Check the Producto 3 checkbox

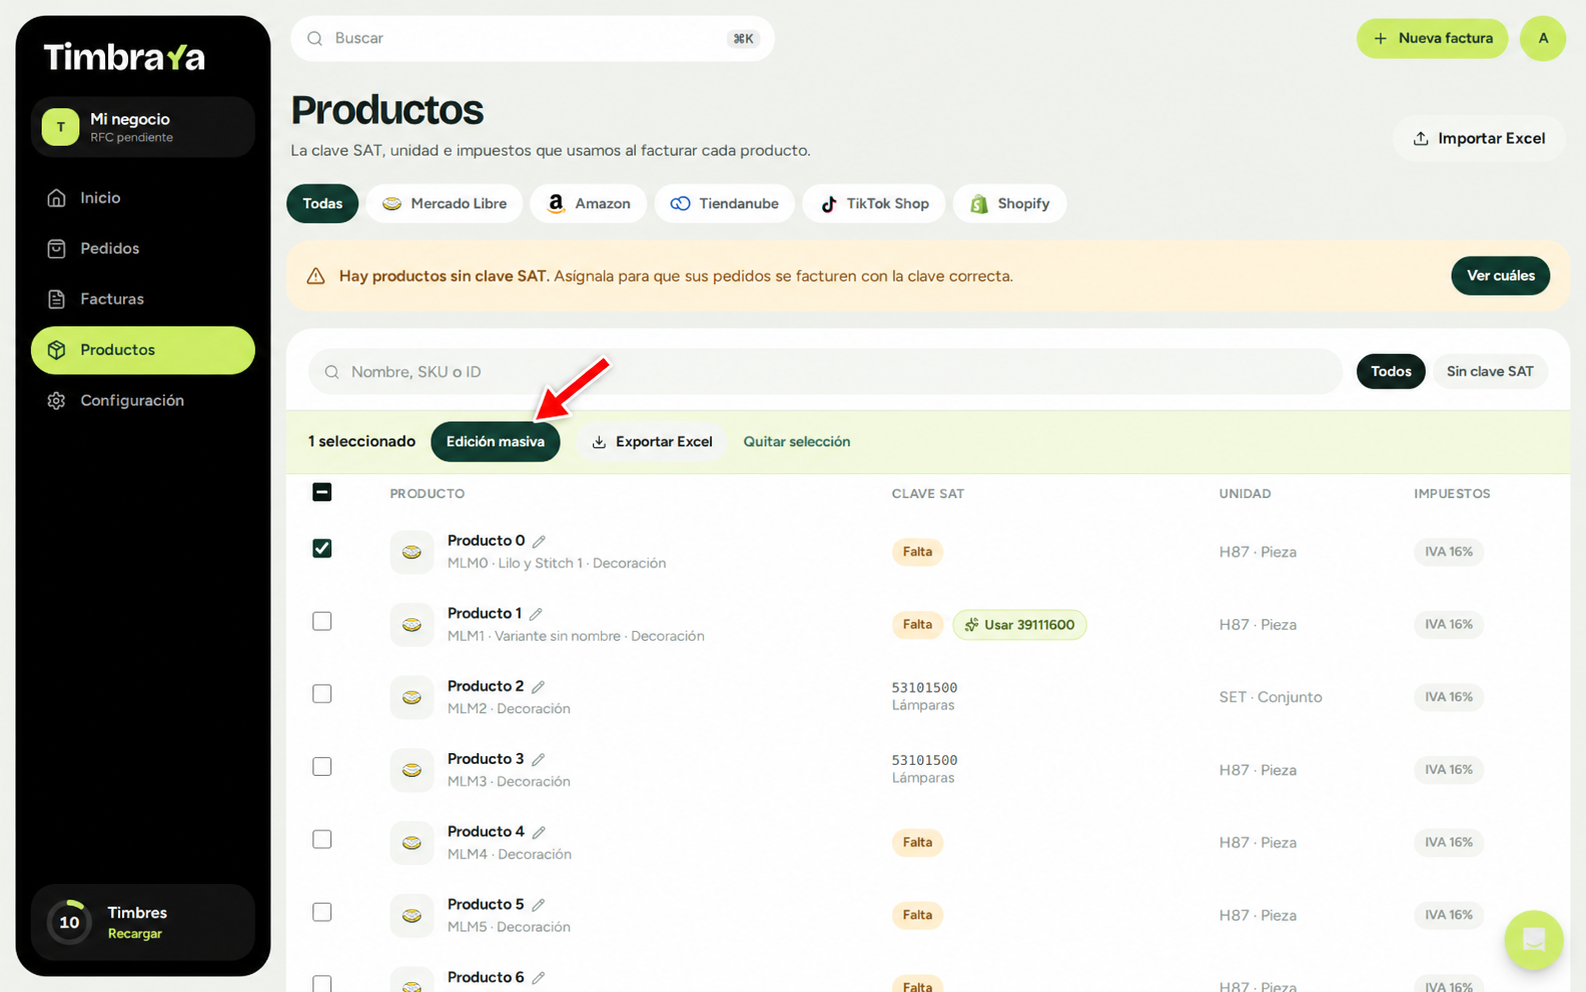pos(322,767)
